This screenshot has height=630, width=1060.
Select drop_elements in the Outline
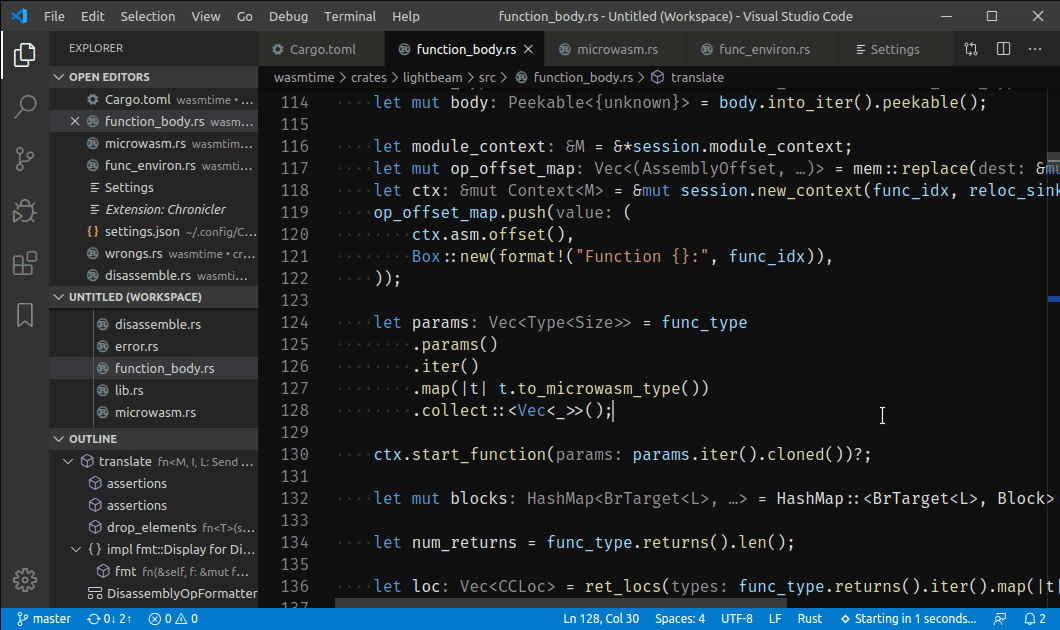coord(153,527)
